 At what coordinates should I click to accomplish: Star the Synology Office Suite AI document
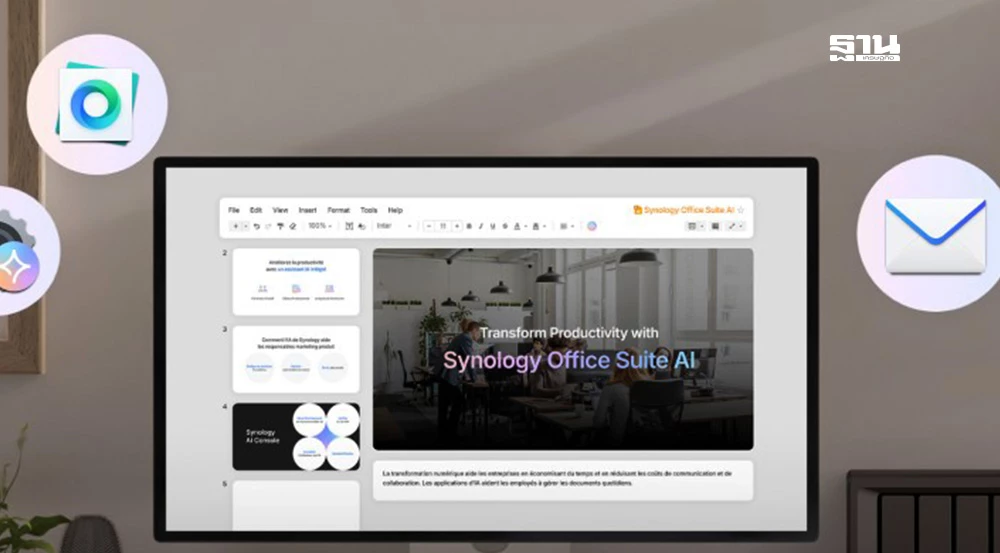point(740,210)
